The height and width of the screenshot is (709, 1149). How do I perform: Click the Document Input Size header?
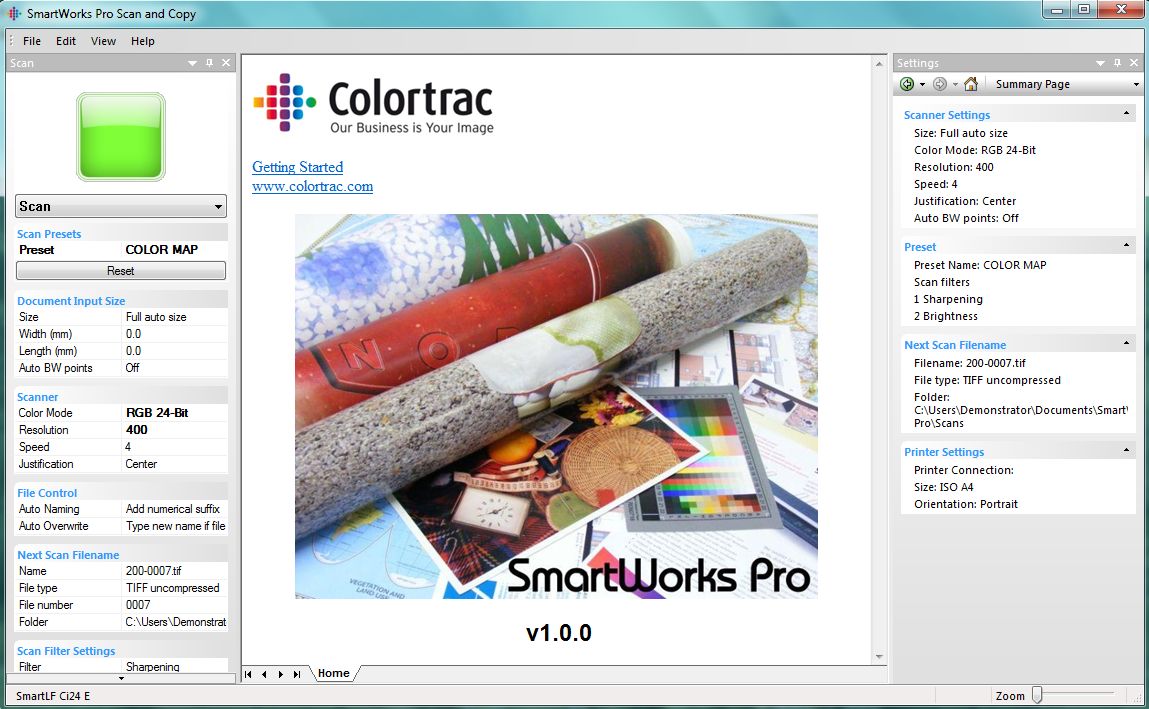click(71, 301)
